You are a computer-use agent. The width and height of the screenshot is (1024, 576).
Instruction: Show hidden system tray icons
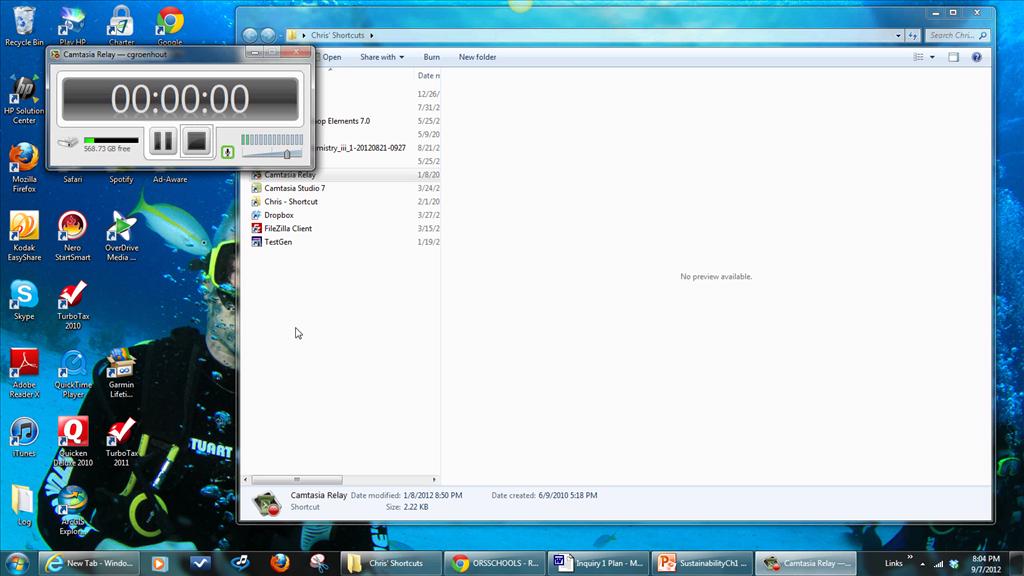[x=923, y=564]
